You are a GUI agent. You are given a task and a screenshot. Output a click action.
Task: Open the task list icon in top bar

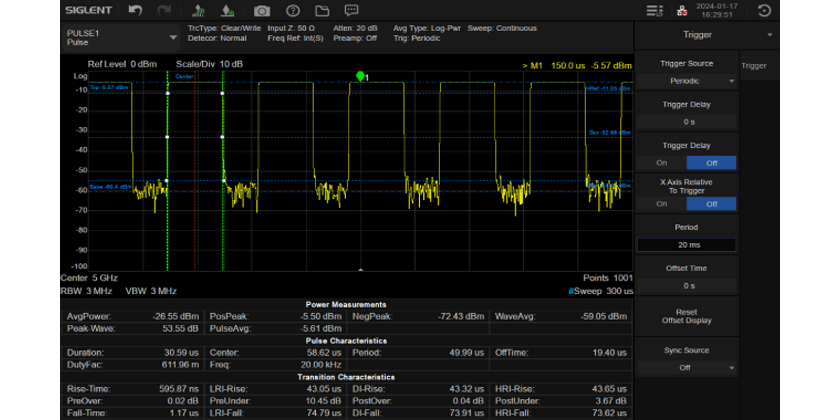tap(654, 11)
